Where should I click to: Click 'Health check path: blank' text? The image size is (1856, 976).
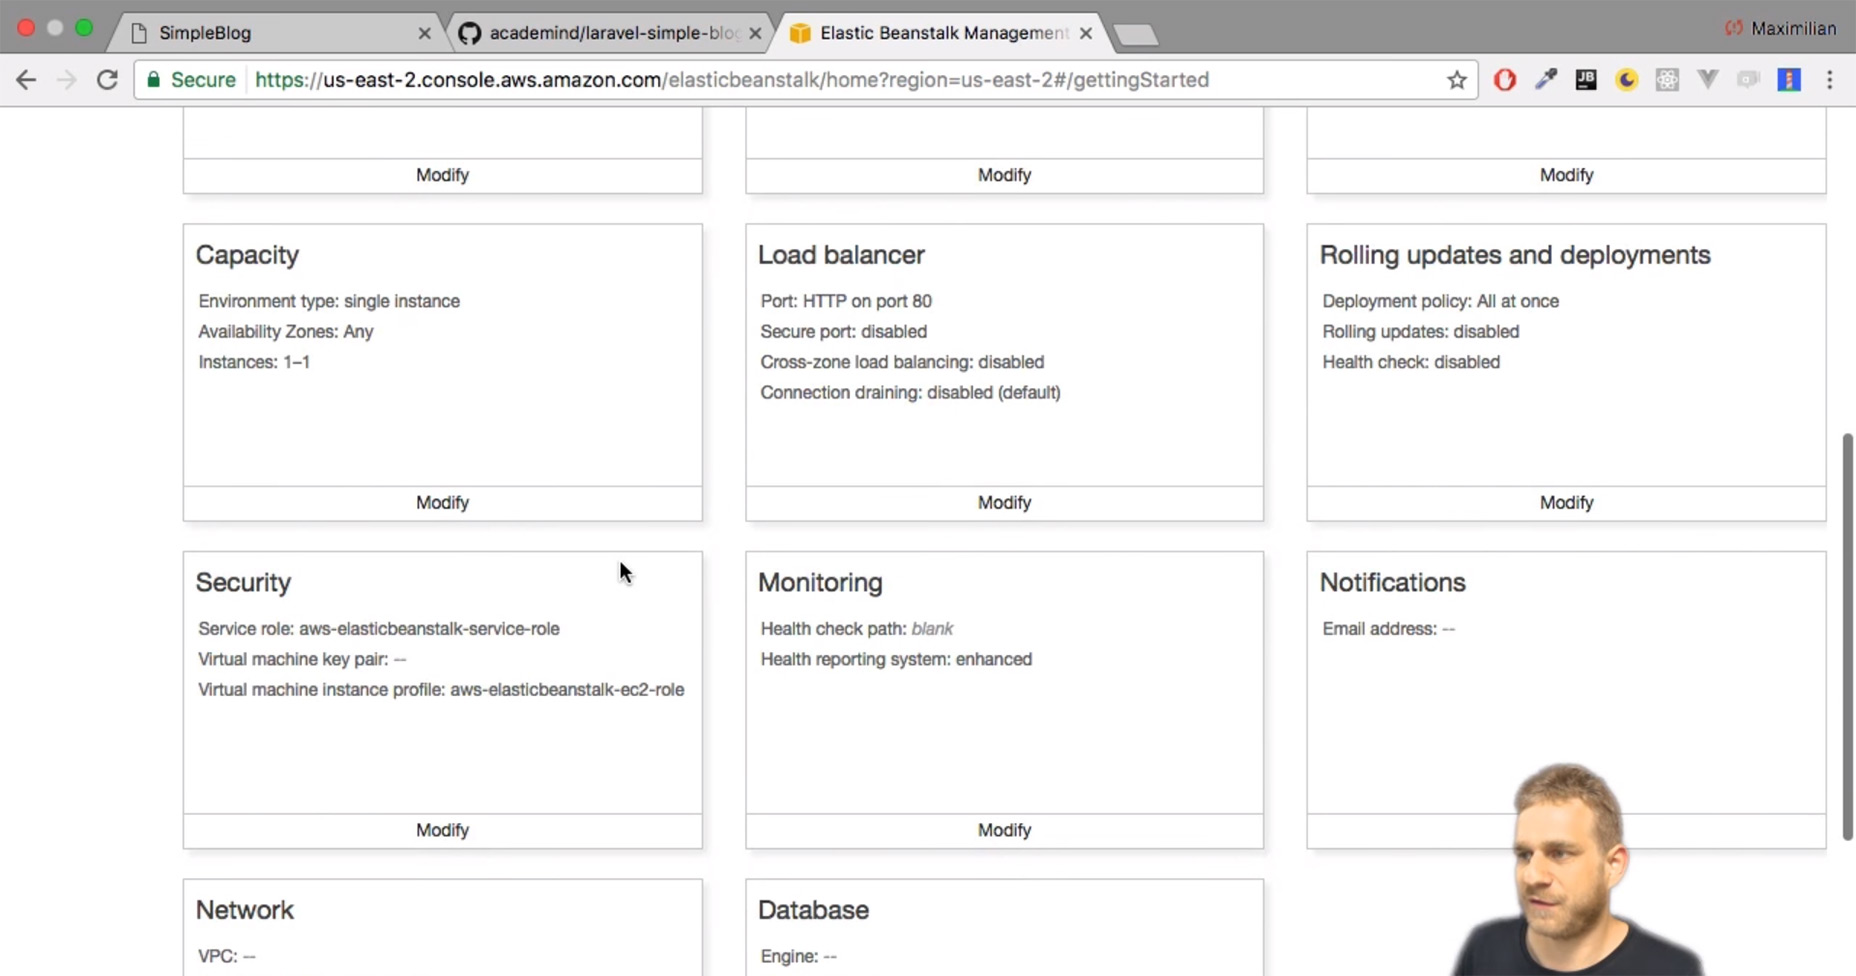tap(856, 629)
